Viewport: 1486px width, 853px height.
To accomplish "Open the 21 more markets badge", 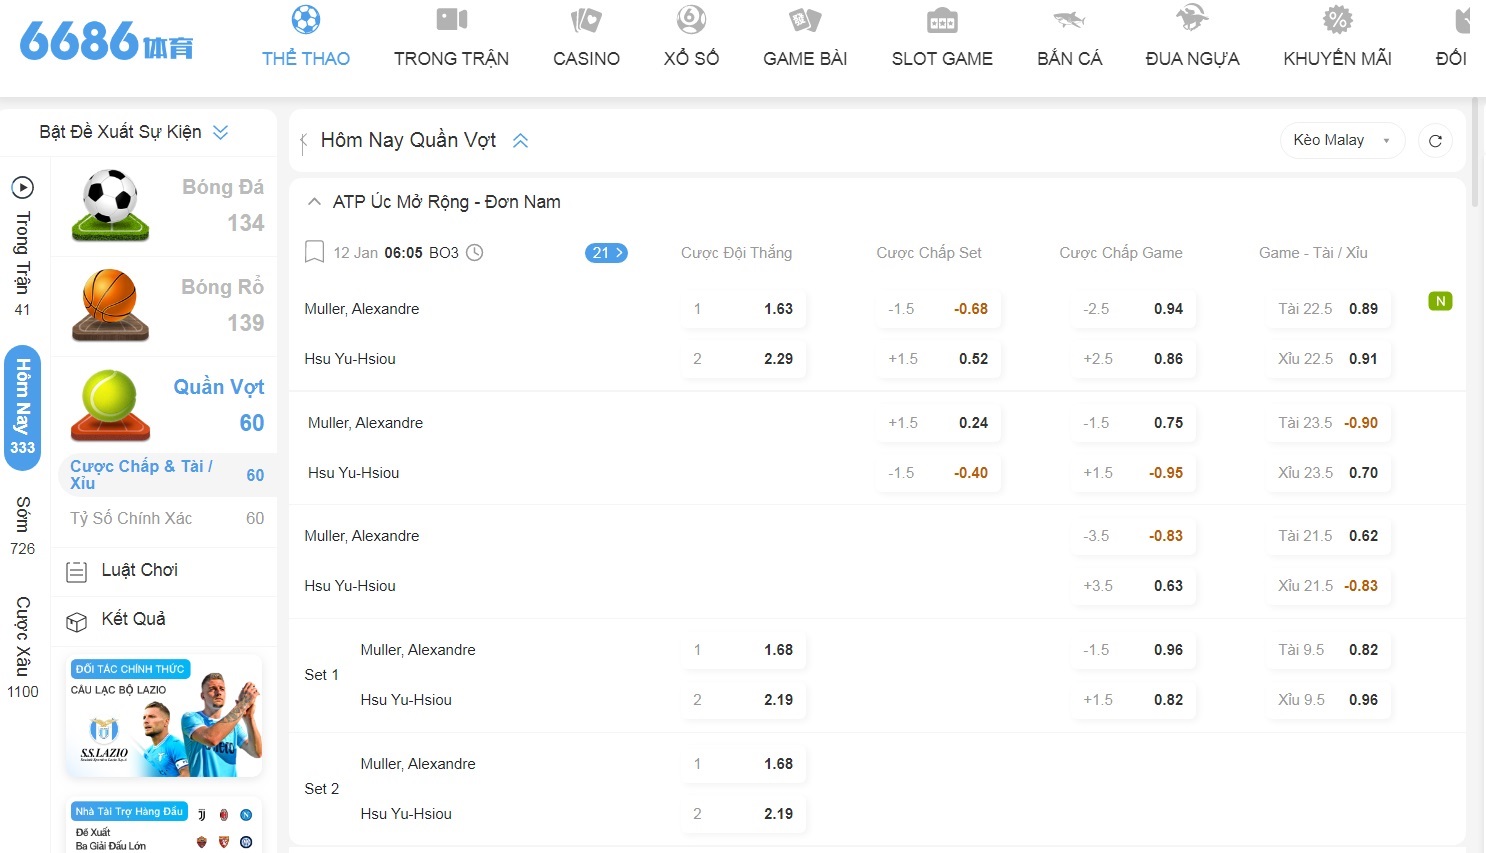I will (605, 253).
